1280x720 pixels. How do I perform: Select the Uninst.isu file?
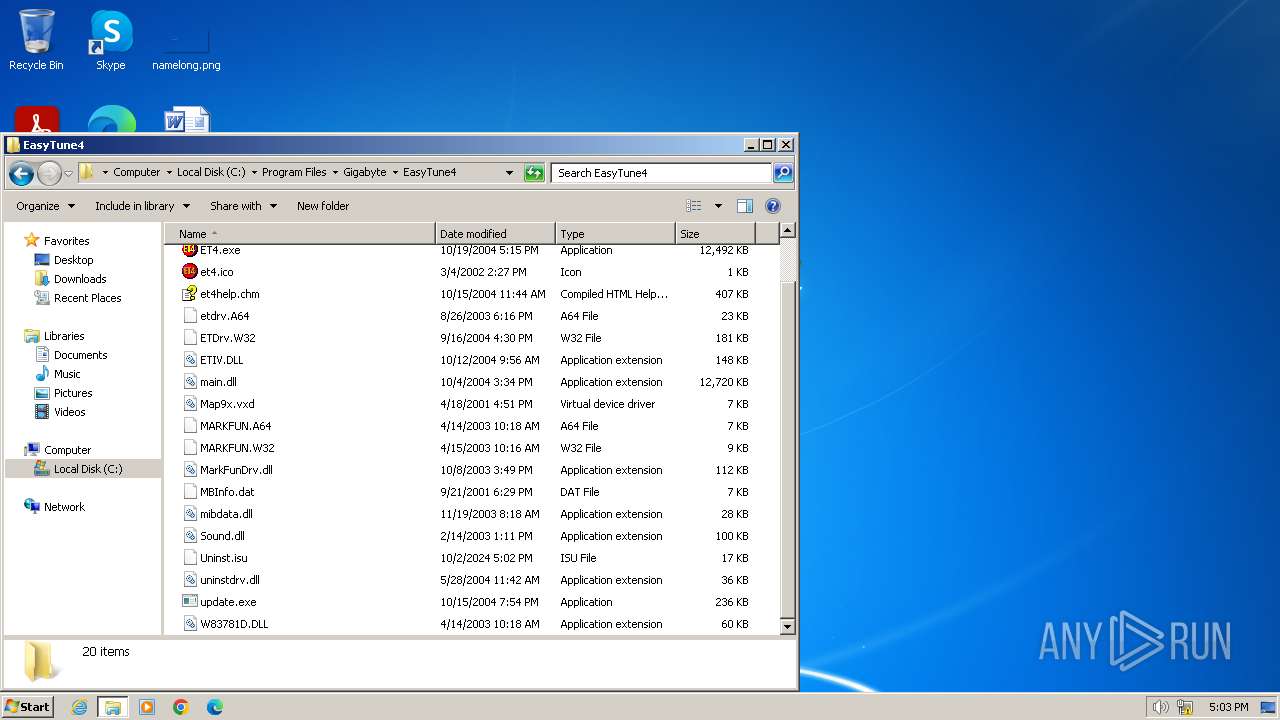(x=223, y=558)
